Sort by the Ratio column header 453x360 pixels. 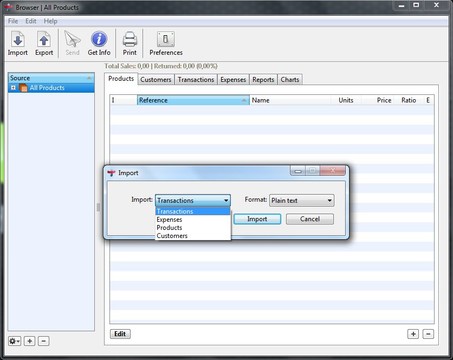click(x=409, y=100)
